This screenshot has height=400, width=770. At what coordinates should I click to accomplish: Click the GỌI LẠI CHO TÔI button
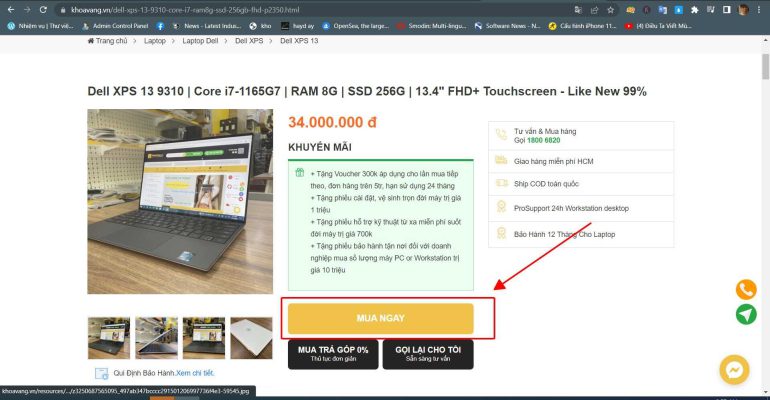(x=428, y=354)
